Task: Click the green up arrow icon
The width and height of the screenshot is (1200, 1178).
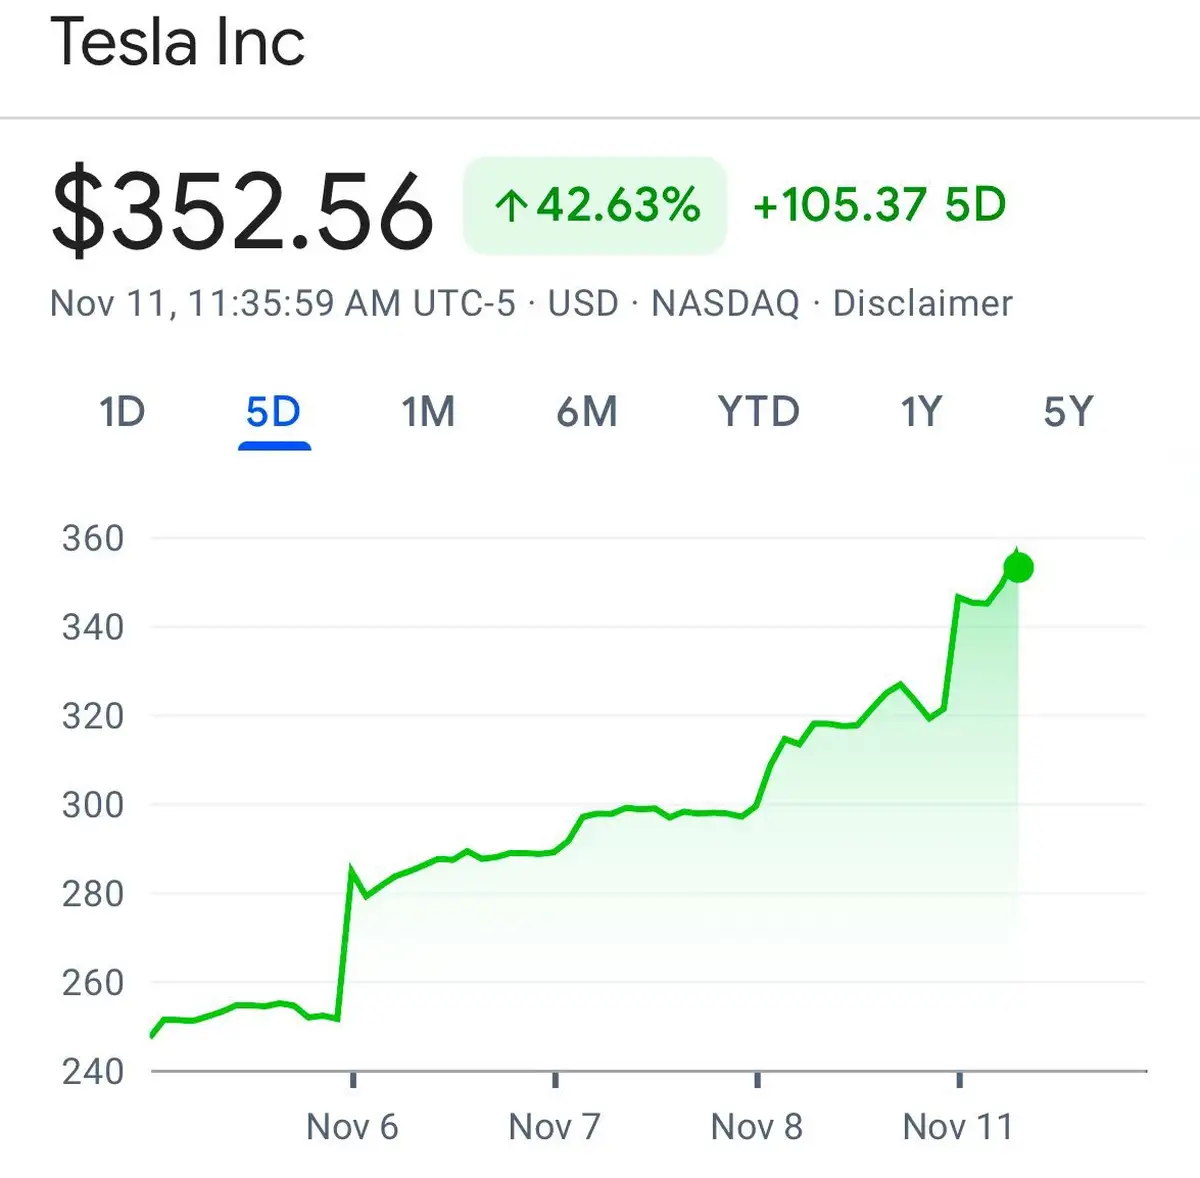Action: pos(511,207)
